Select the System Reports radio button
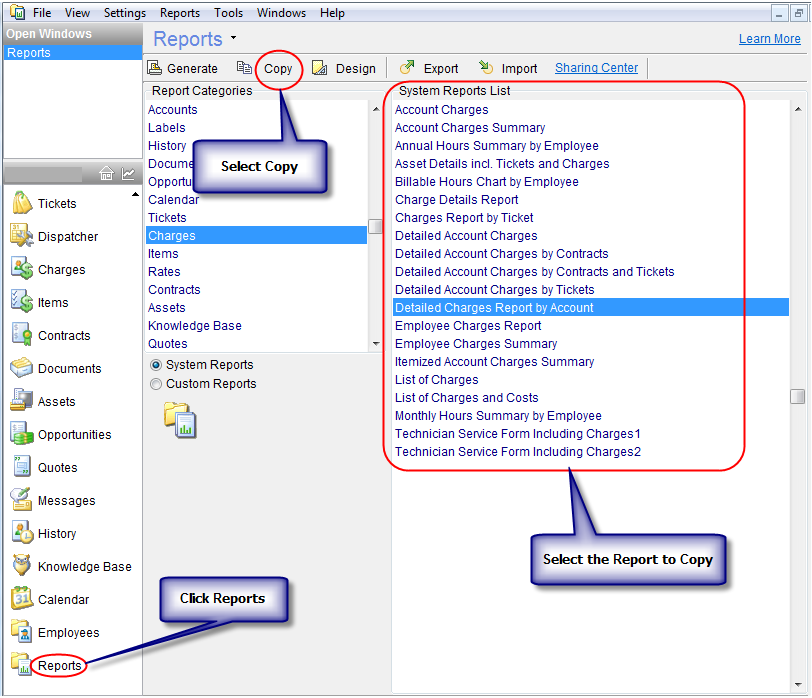Viewport: 812px width, 698px height. point(155,365)
